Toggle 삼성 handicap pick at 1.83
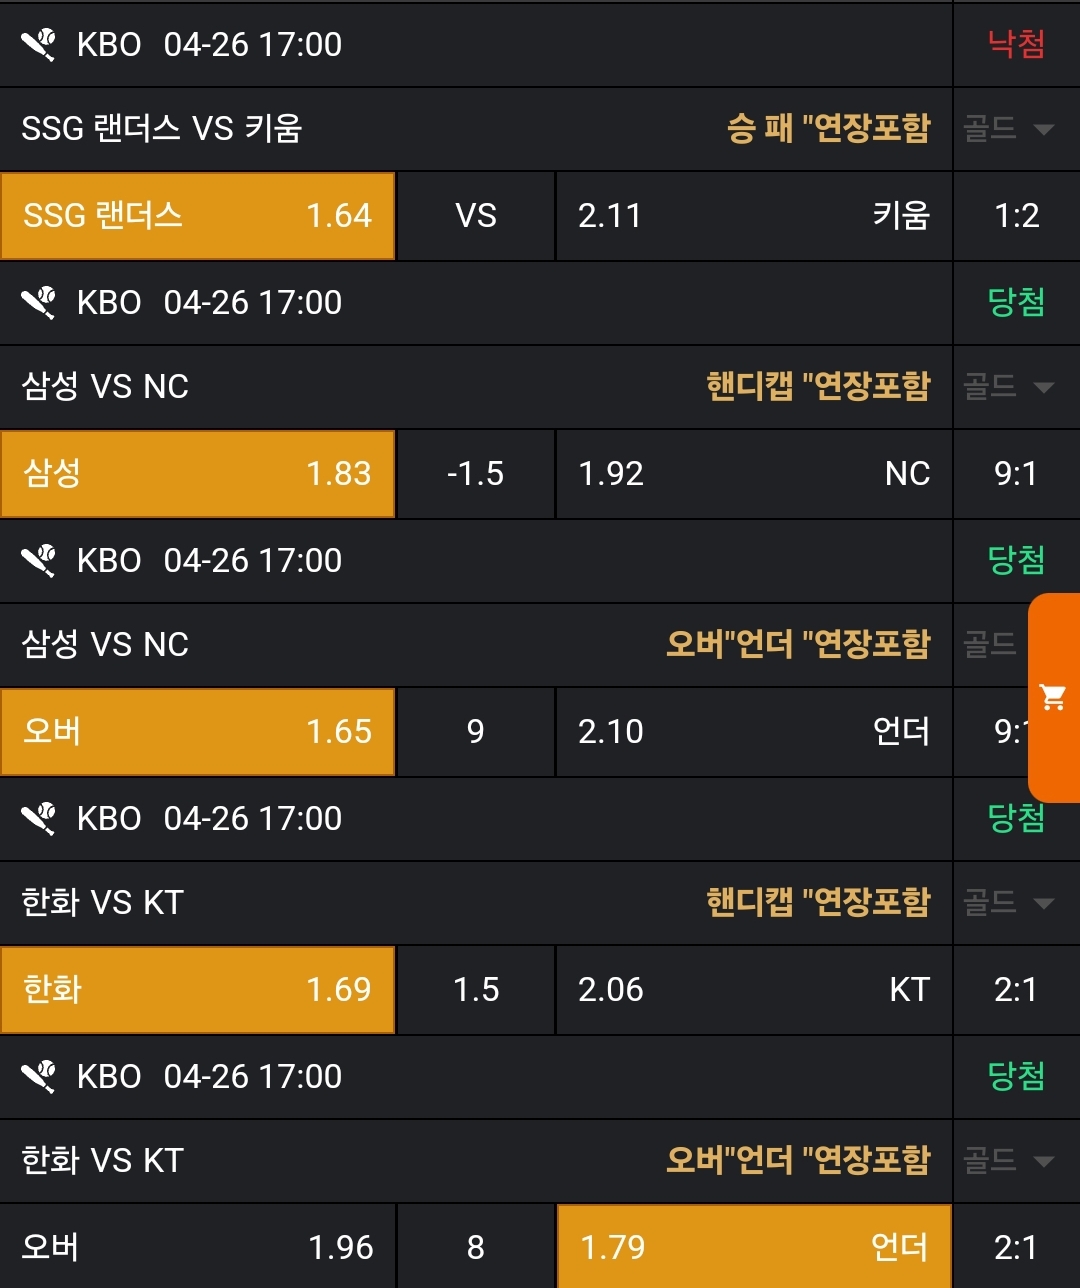The image size is (1080, 1288). click(198, 474)
